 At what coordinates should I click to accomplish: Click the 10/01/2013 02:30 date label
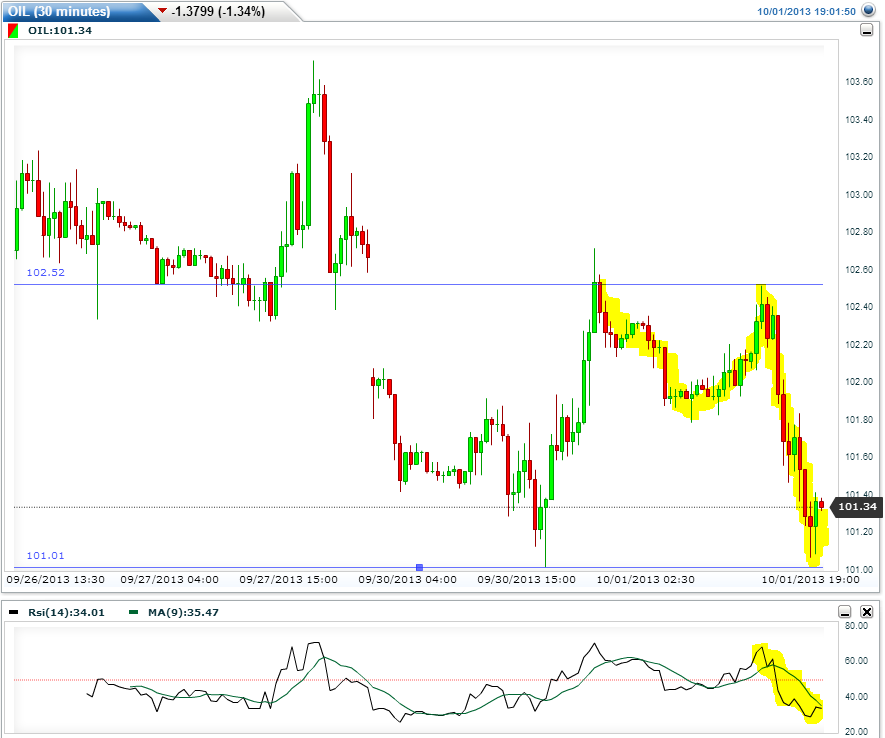pos(646,579)
